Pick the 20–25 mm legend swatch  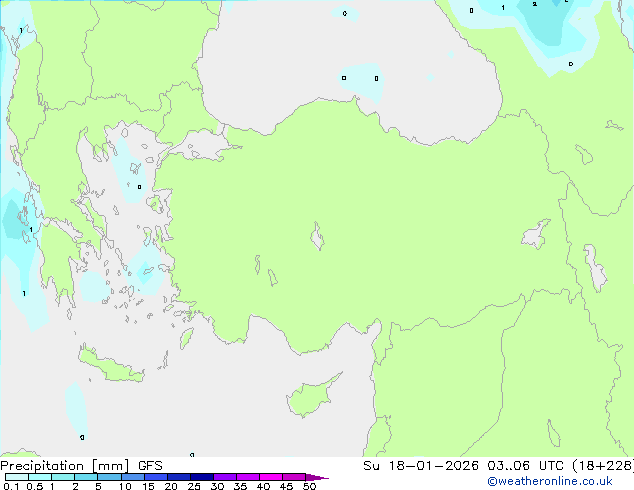[x=178, y=477]
